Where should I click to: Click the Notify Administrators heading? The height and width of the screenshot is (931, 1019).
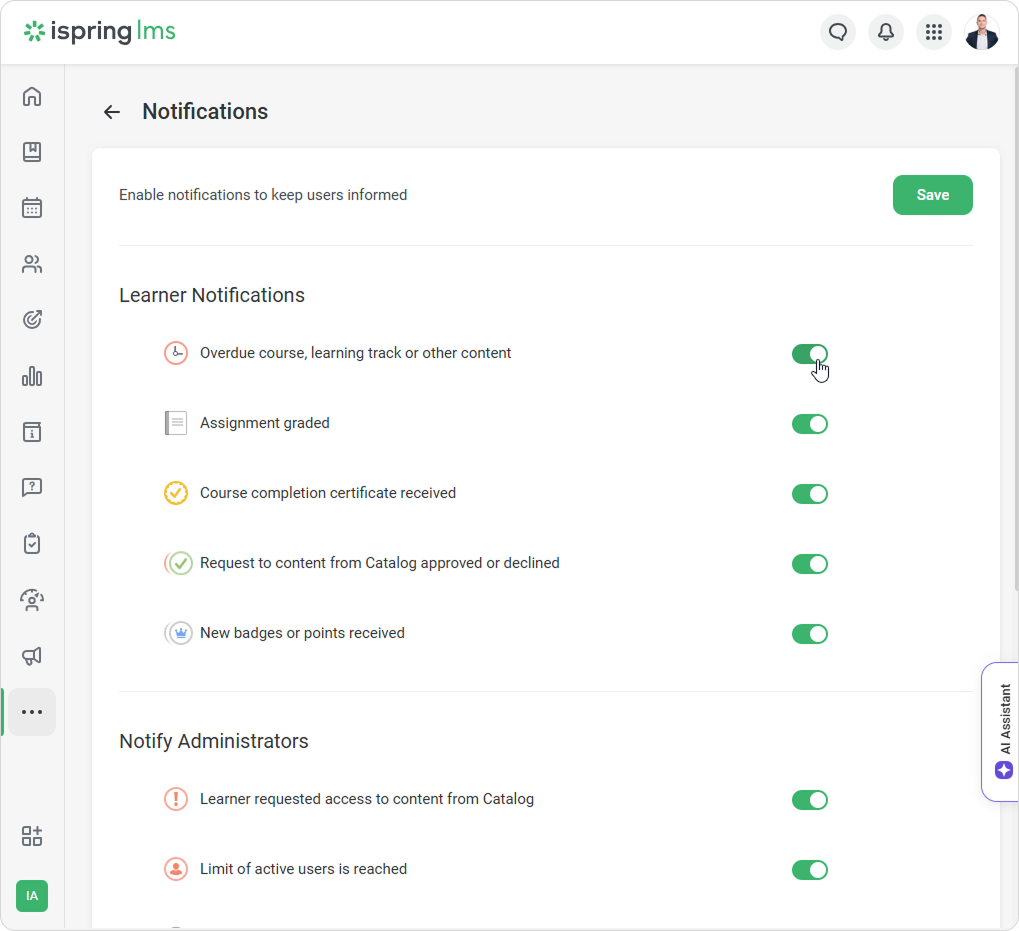[214, 741]
